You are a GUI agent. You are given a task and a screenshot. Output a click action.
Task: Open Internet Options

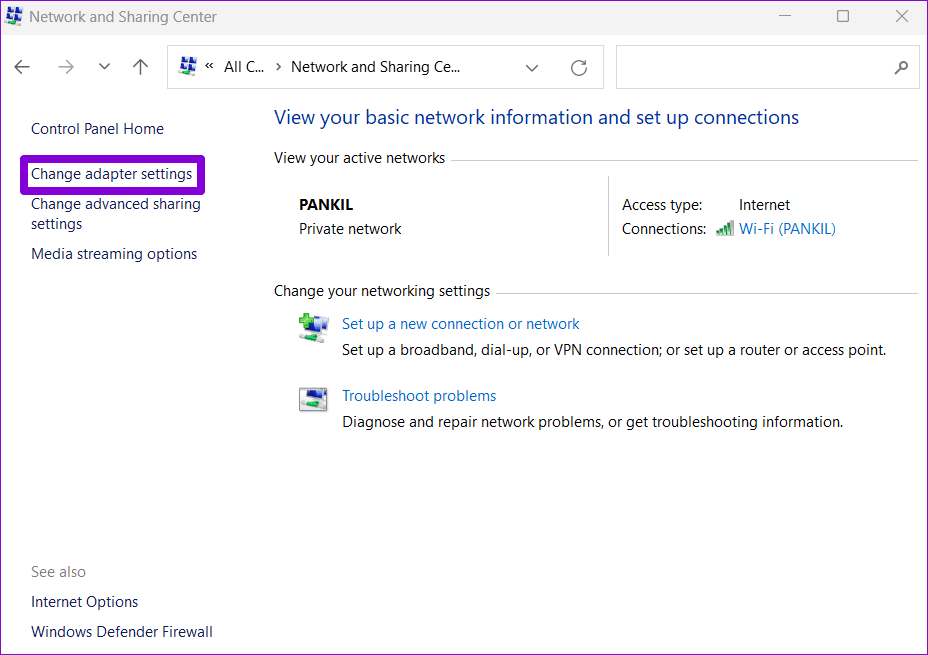84,602
